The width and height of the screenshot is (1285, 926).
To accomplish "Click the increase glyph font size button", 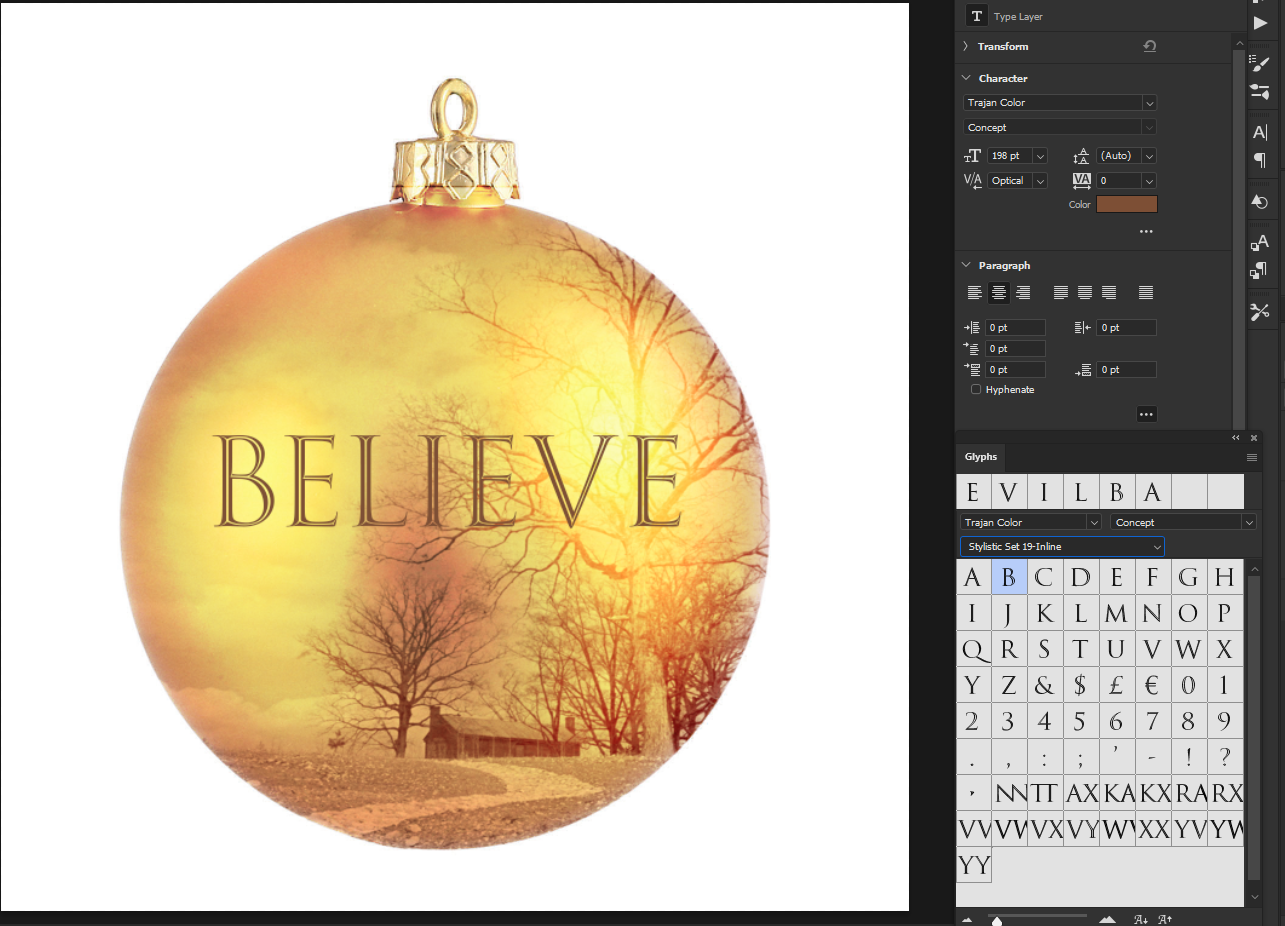I will [1163, 918].
